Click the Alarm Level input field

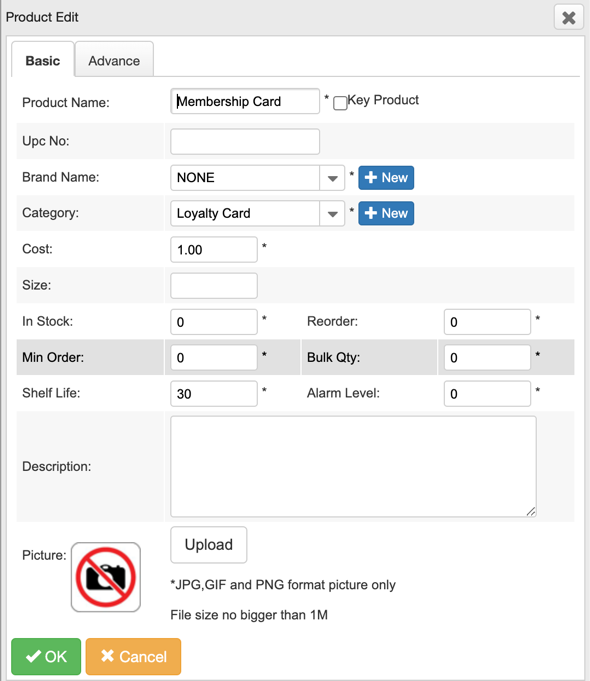[x=487, y=393]
